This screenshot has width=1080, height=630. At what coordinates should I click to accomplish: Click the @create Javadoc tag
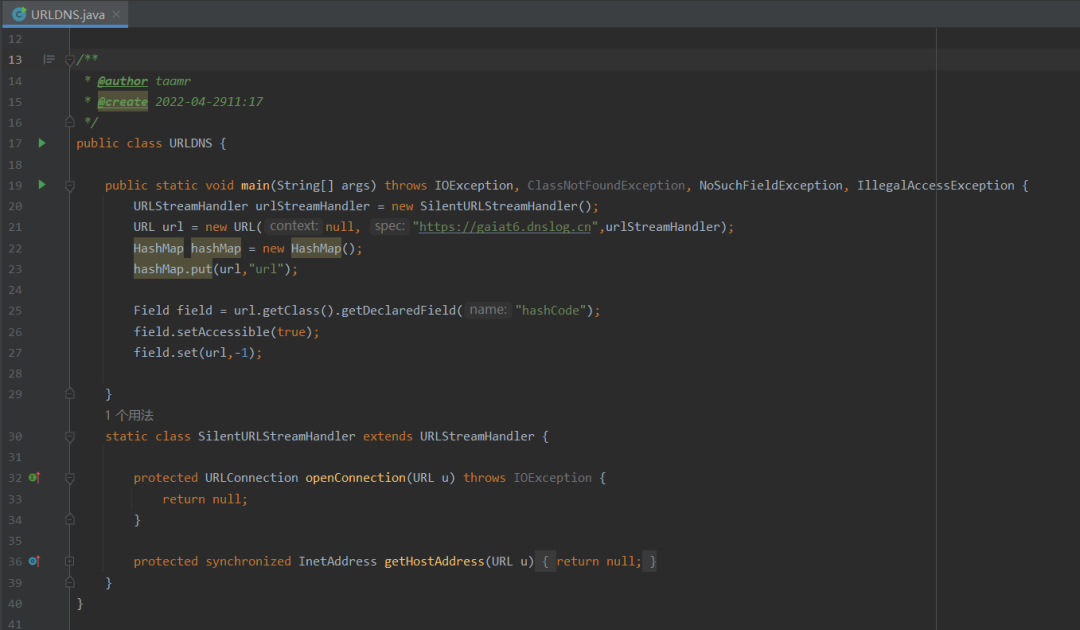point(123,102)
